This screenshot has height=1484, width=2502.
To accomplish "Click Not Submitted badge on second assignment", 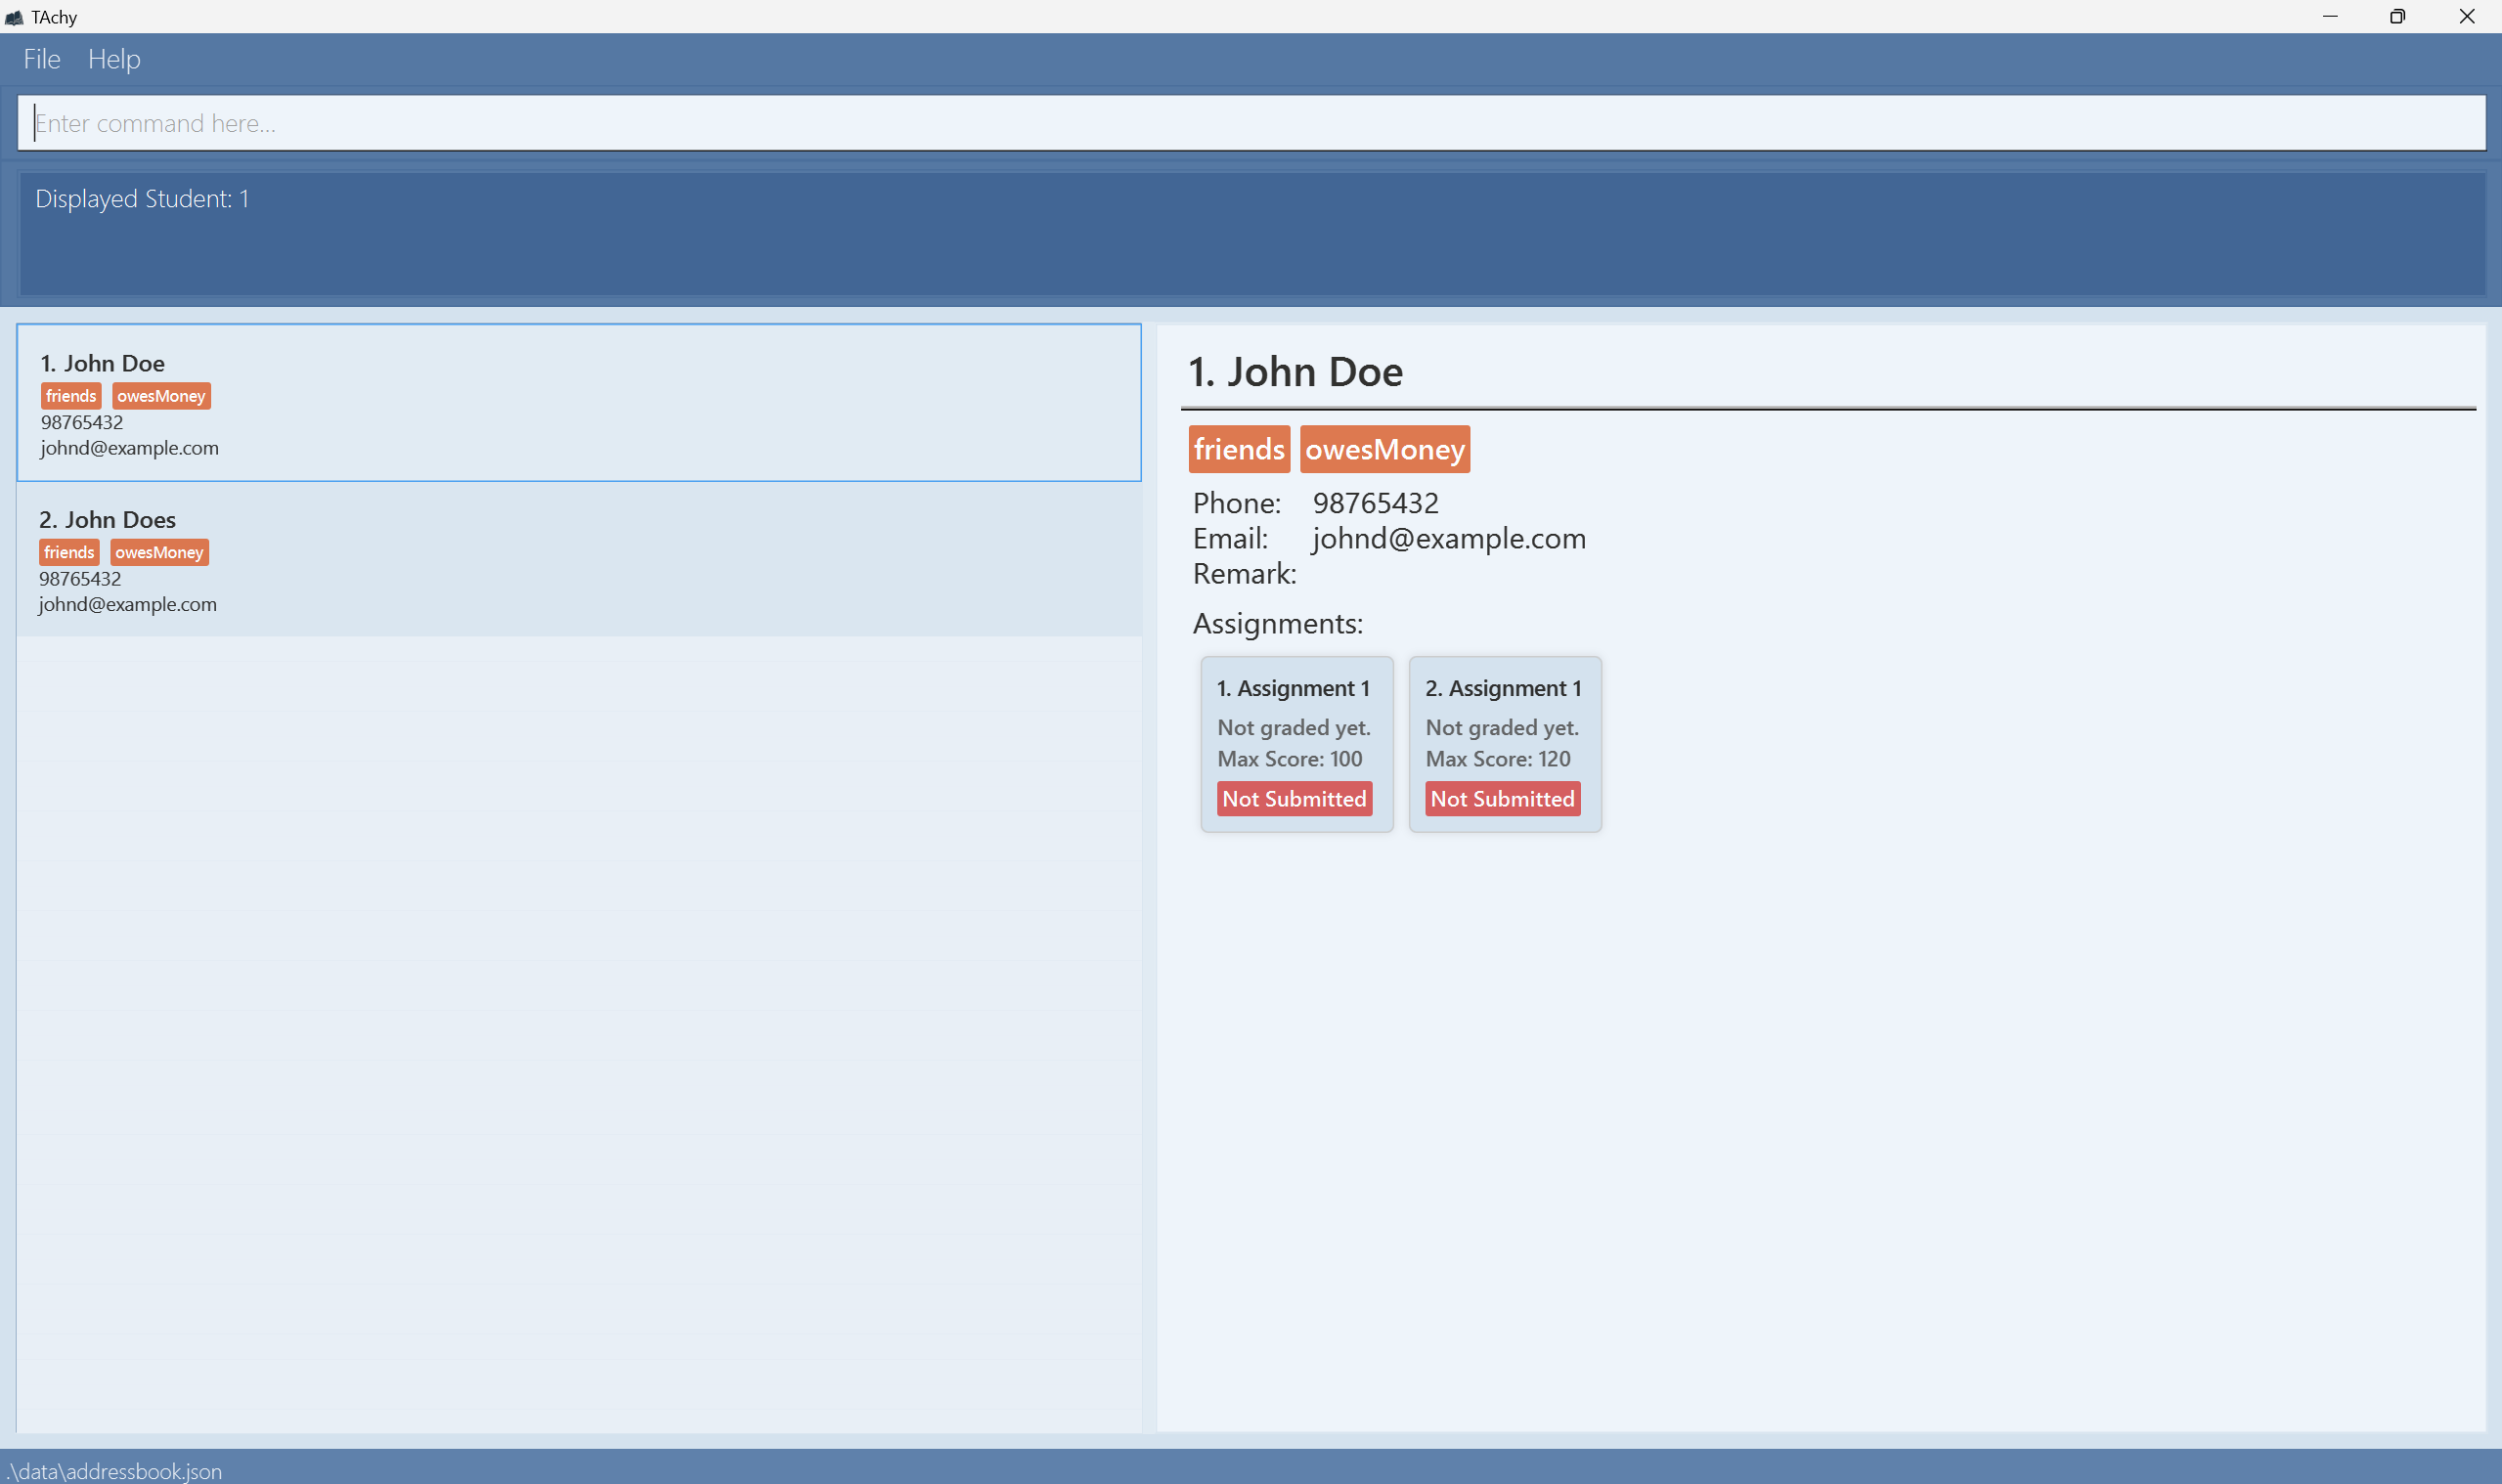I will coord(1502,799).
